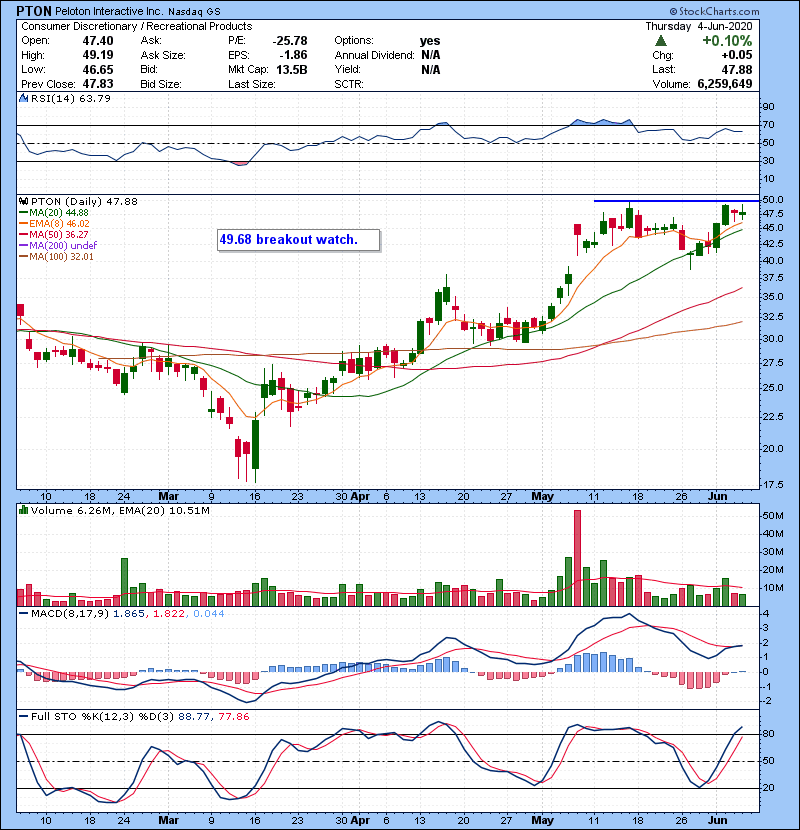Click the RSI 70 overbought axis label
This screenshot has height=830, width=800.
click(x=768, y=125)
